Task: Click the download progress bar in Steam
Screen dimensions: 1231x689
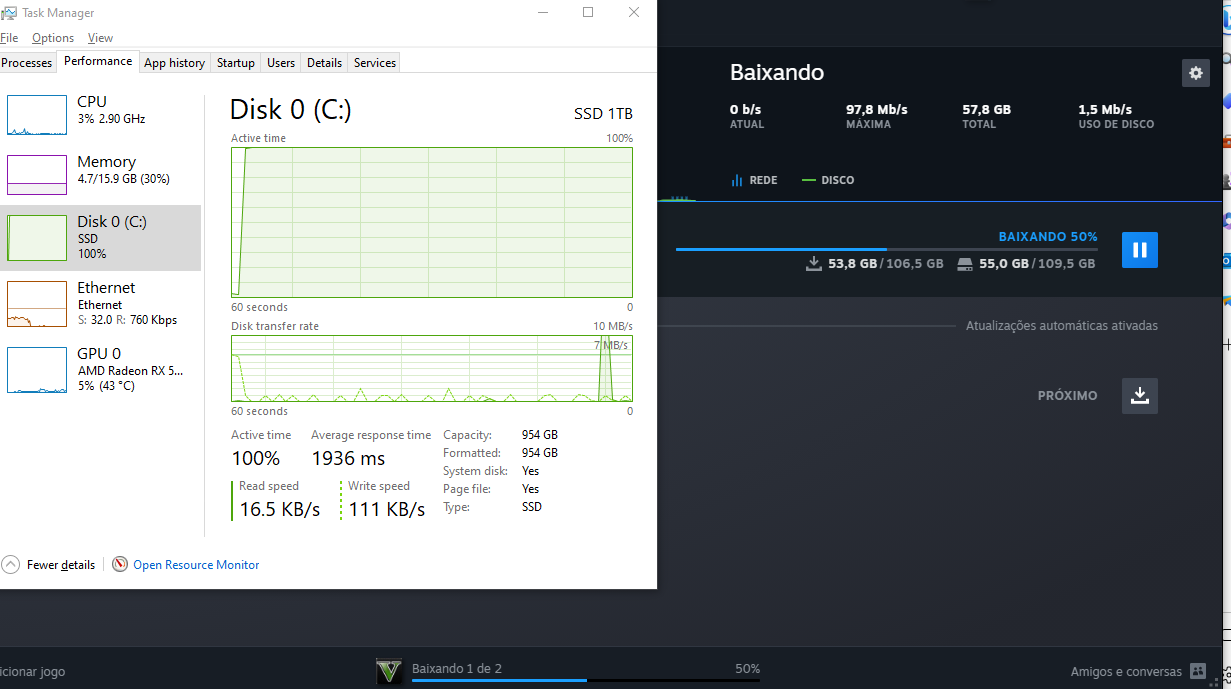Action: click(x=886, y=249)
